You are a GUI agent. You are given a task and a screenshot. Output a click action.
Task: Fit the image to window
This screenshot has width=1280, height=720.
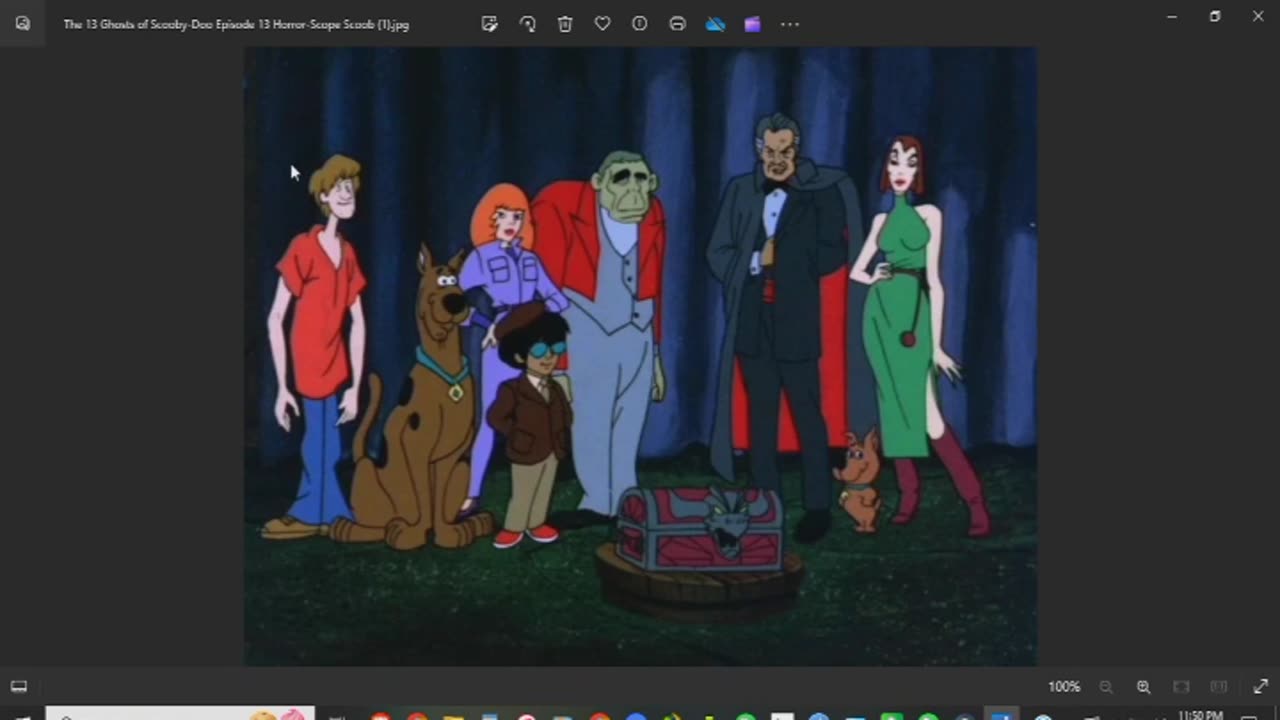(x=1181, y=687)
